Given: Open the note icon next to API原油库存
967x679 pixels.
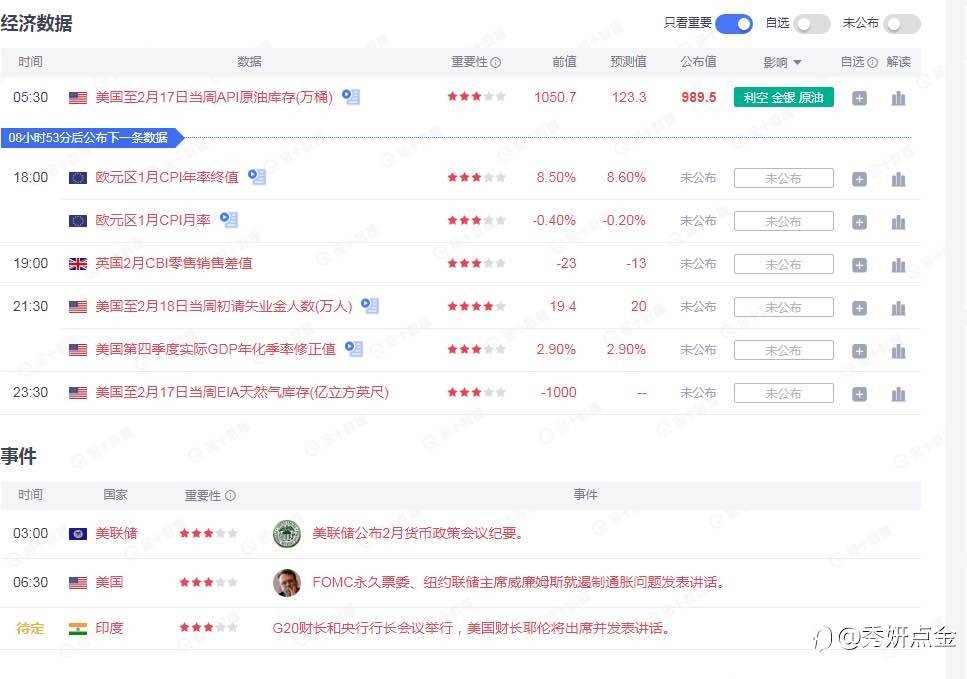Looking at the screenshot, I should pos(351,97).
